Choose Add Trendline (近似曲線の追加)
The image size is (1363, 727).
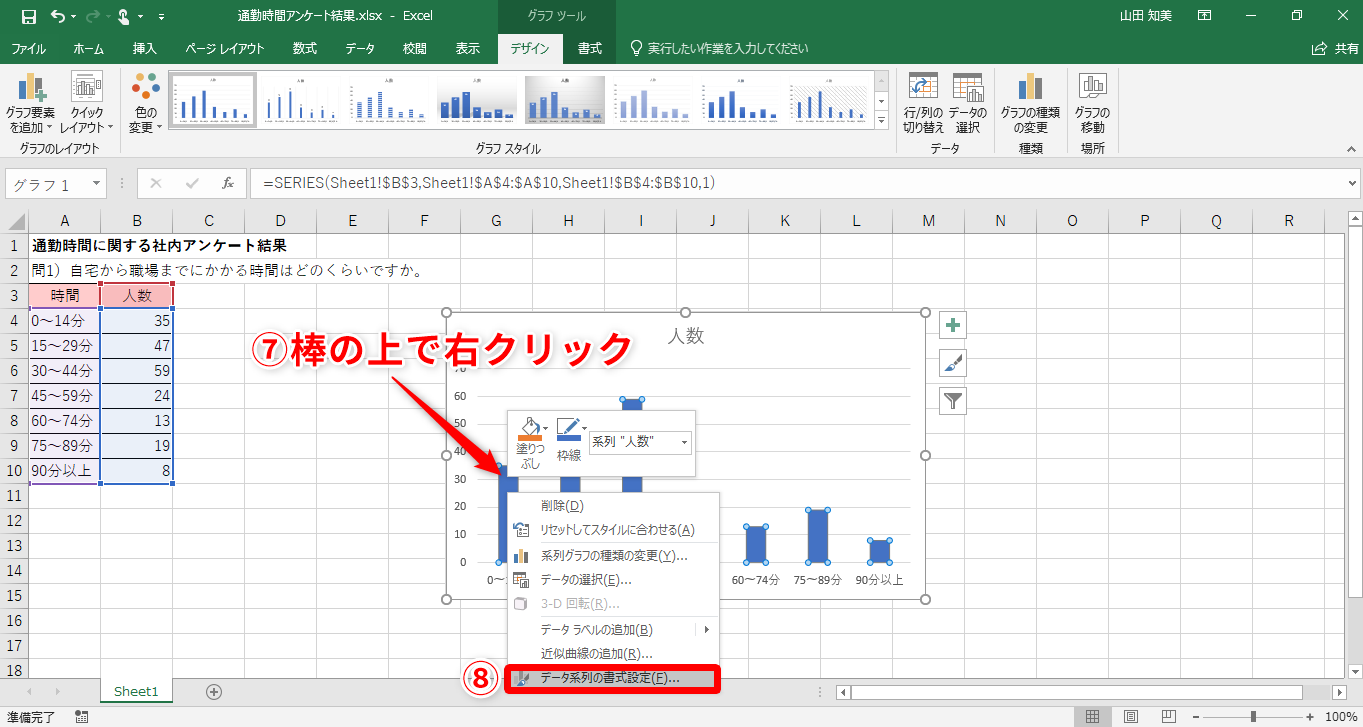tap(613, 654)
